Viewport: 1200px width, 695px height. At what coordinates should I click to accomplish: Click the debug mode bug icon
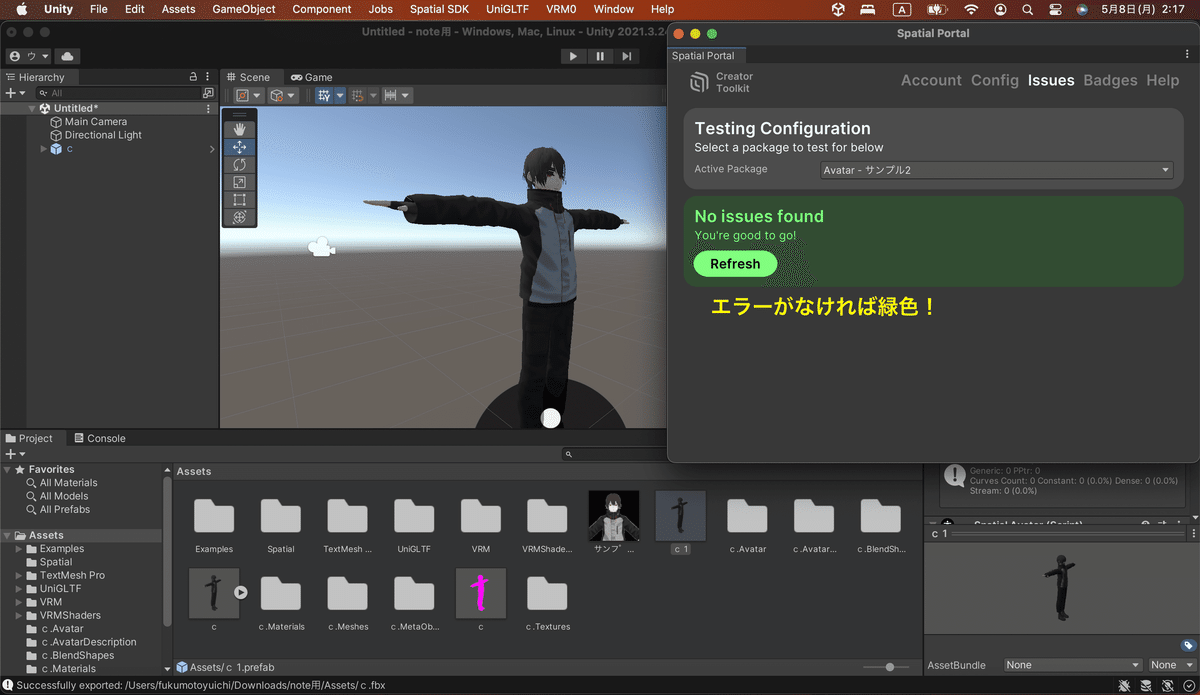tap(1126, 685)
